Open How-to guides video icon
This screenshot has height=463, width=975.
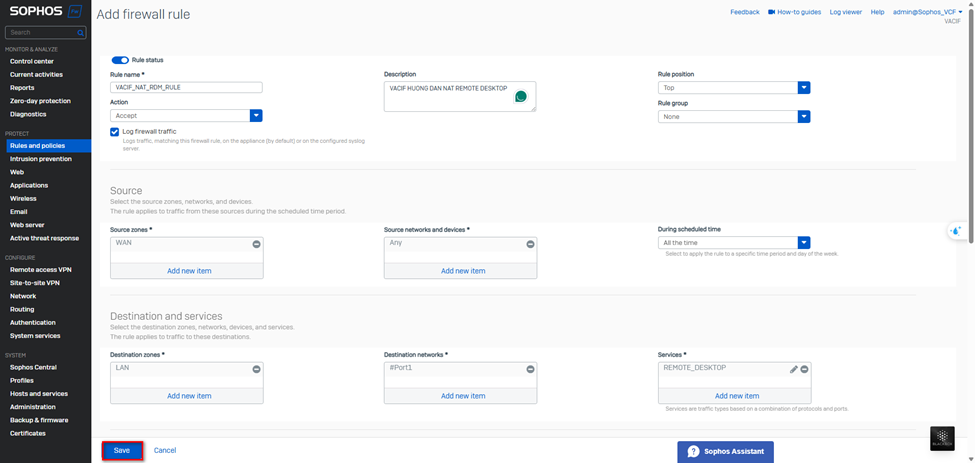(x=772, y=12)
